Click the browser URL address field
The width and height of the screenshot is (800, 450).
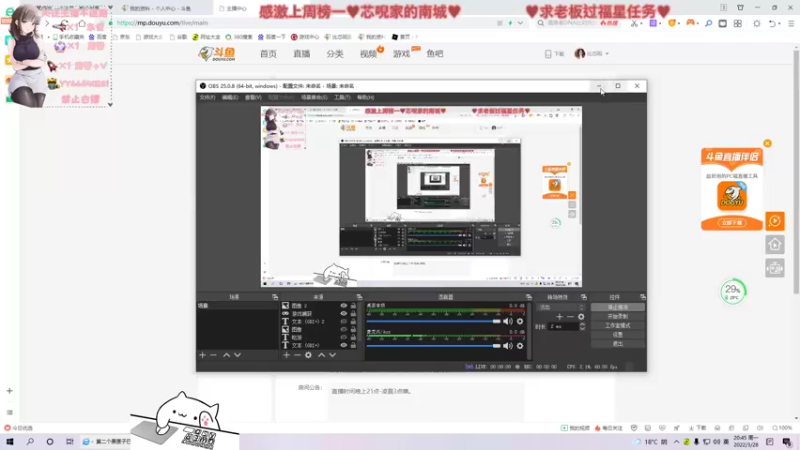tap(306, 23)
